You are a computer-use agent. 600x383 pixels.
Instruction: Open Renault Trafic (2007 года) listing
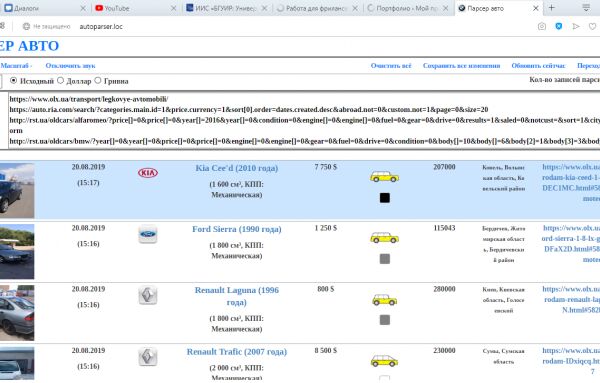[x=236, y=352]
